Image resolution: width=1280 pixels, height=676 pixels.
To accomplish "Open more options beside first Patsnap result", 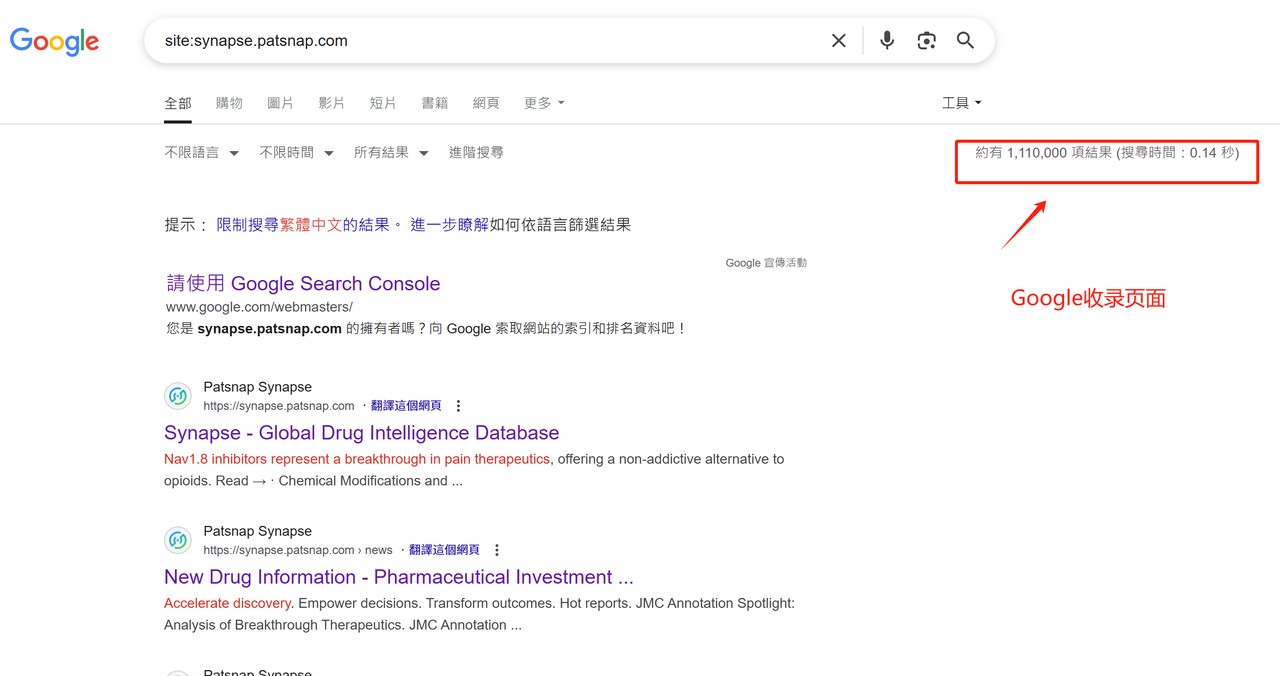I will pos(459,406).
